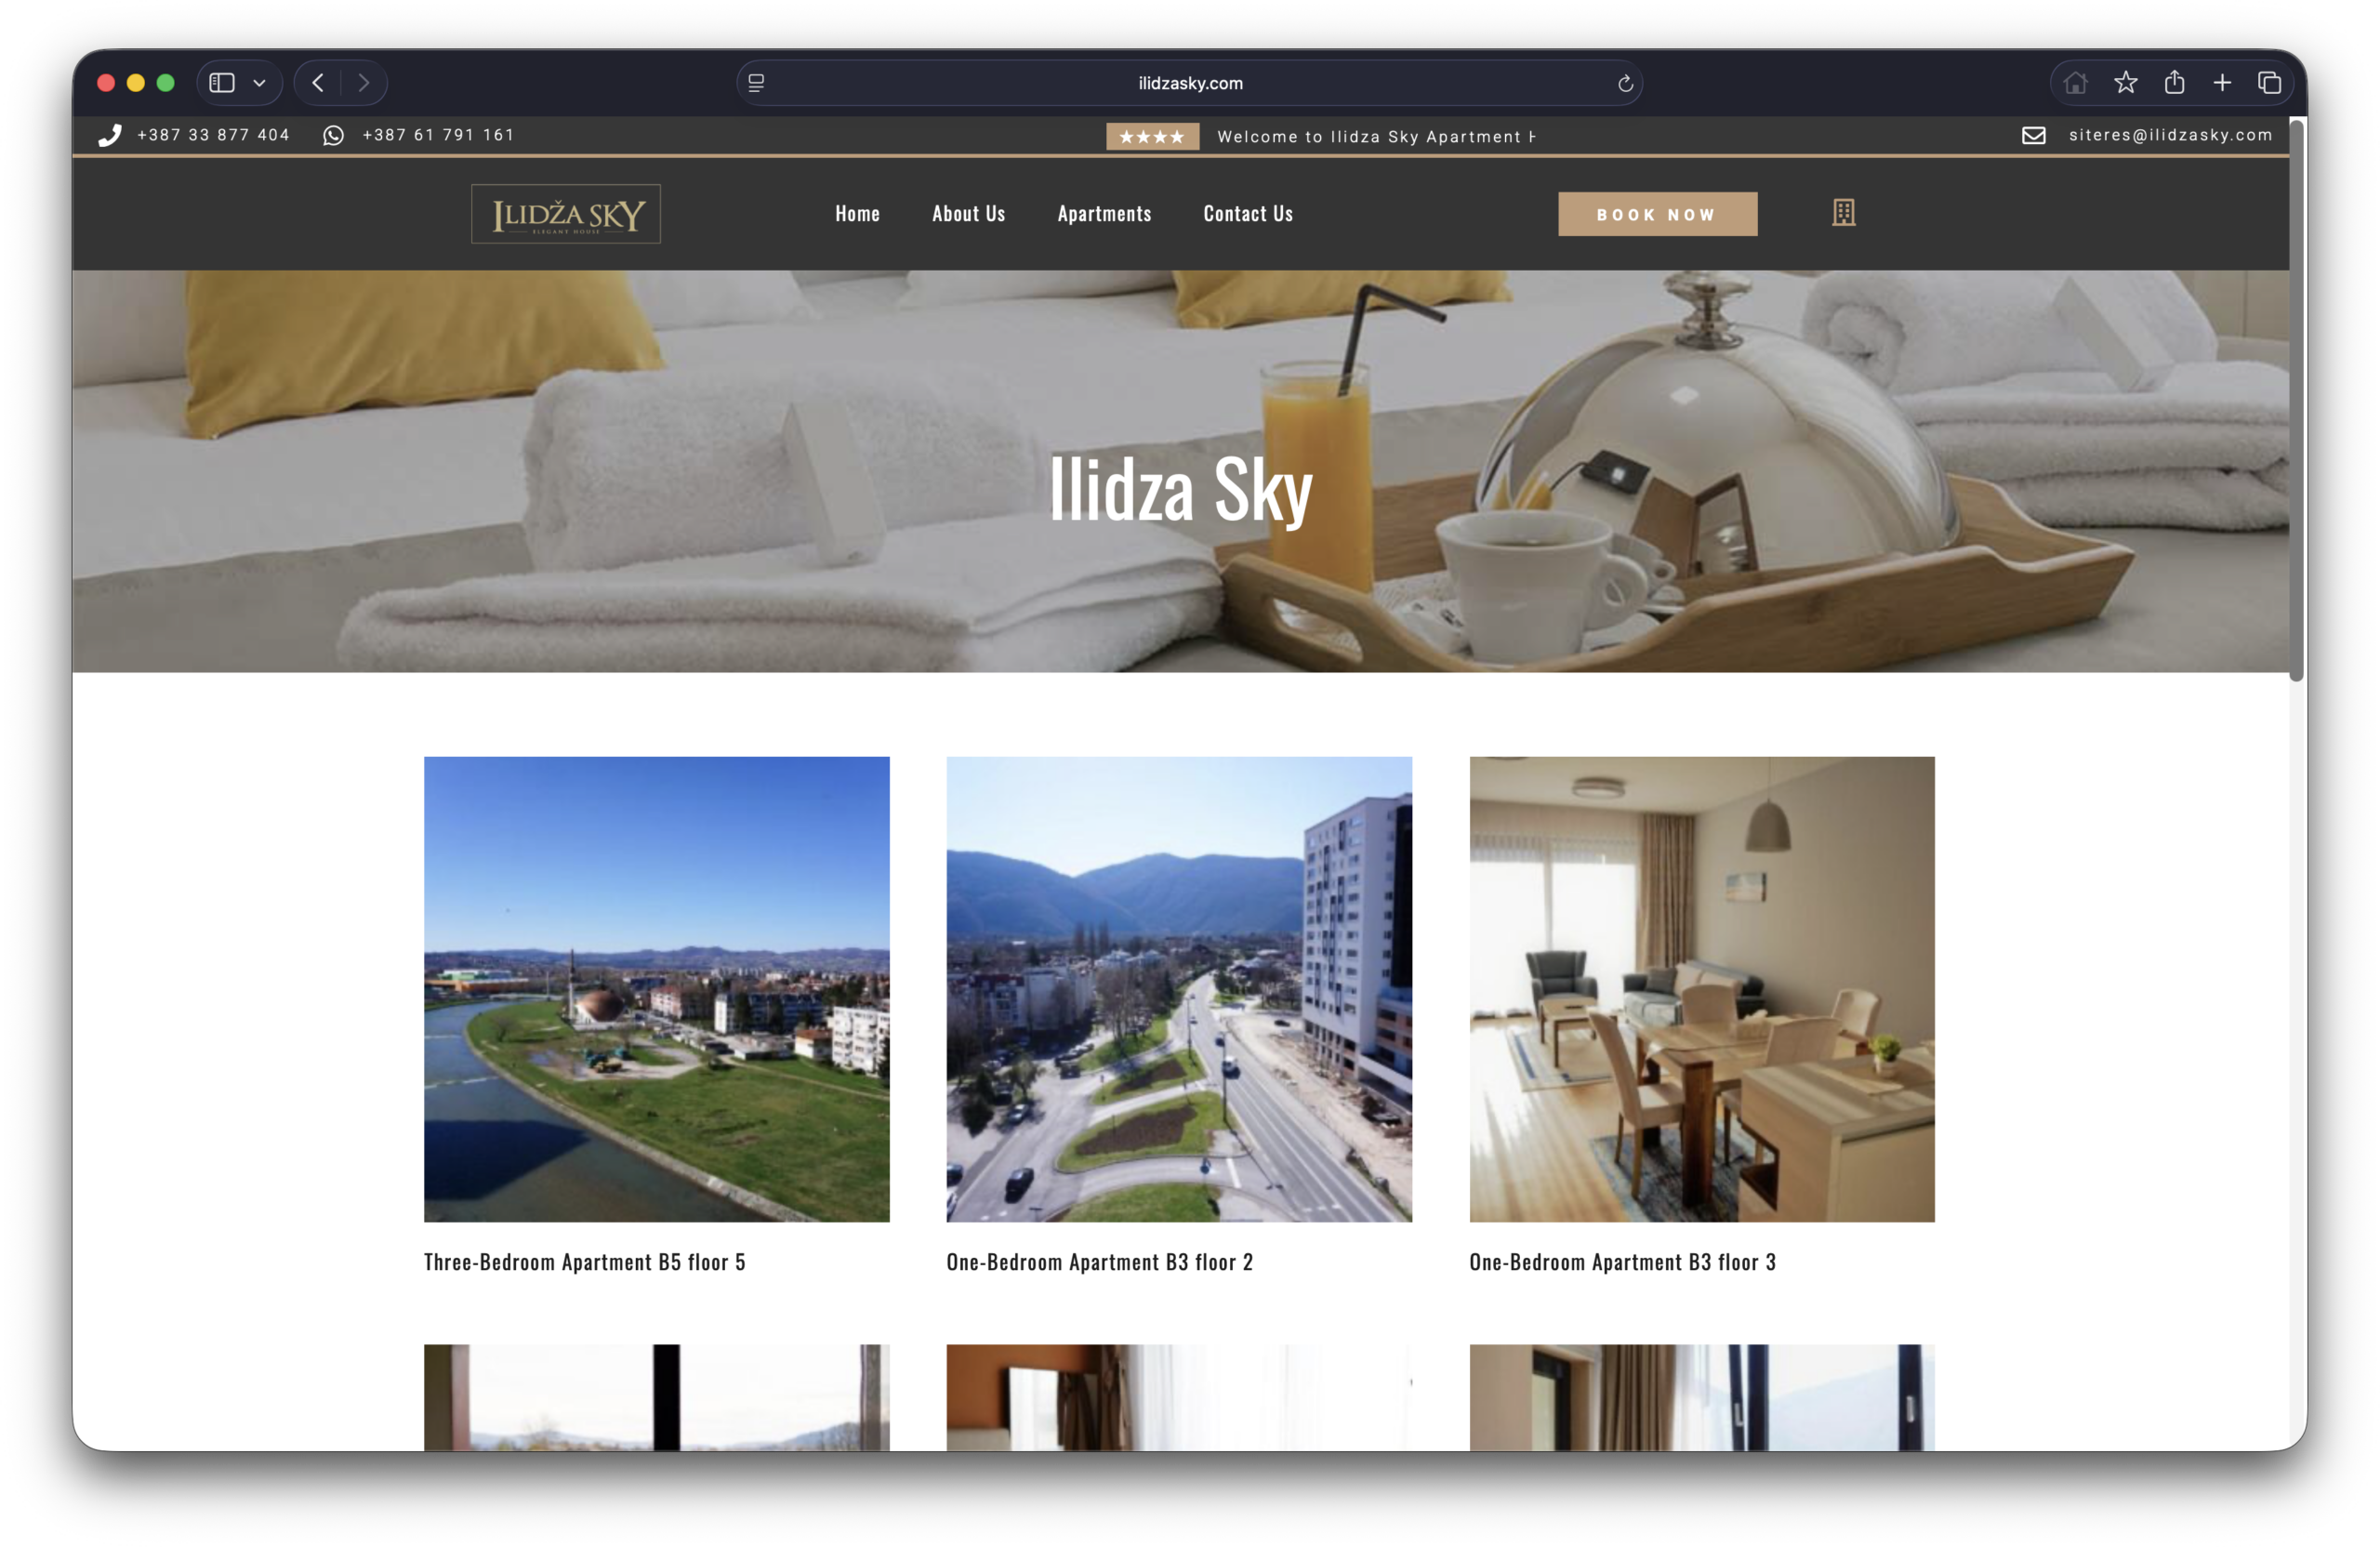The height and width of the screenshot is (1547, 2380).
Task: Show the tab overview icon
Action: click(2269, 83)
